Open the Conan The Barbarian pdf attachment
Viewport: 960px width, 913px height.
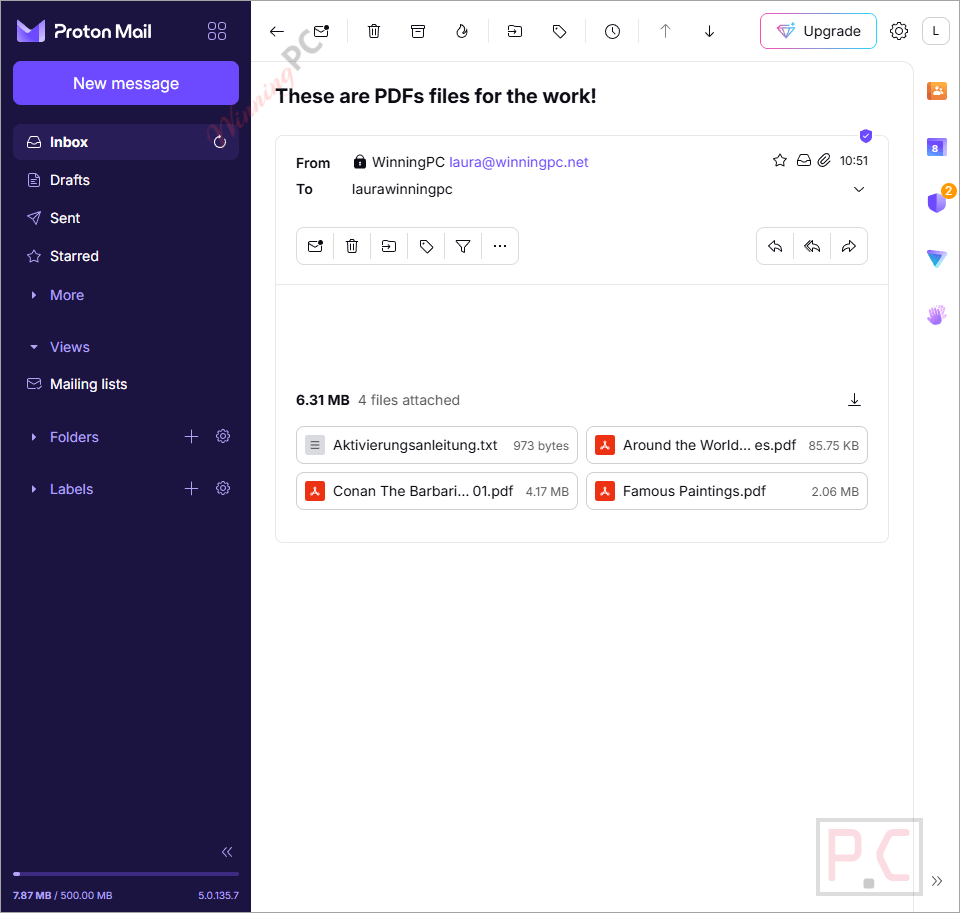pyautogui.click(x=437, y=491)
